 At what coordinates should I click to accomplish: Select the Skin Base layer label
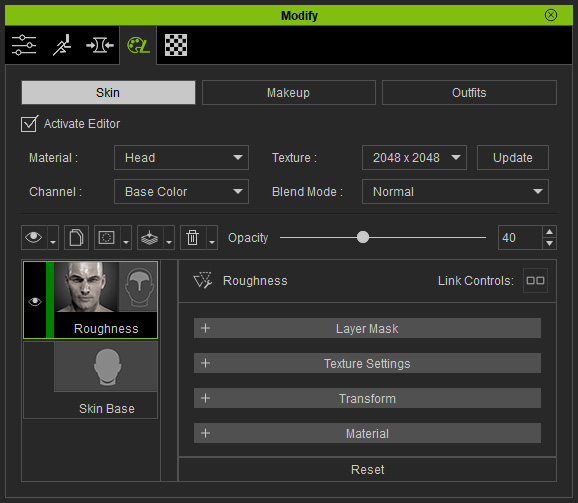click(107, 409)
